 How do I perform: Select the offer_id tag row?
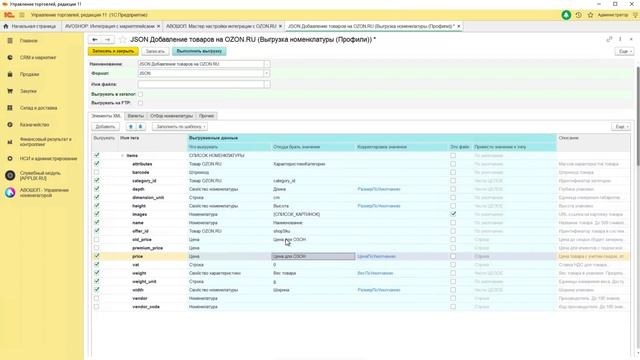click(140, 231)
